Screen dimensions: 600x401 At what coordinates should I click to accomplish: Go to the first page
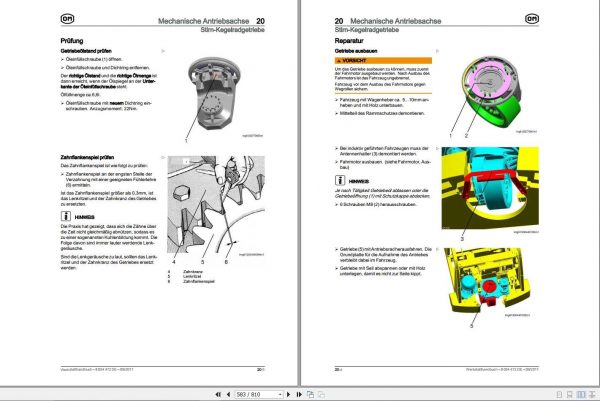coord(218,394)
